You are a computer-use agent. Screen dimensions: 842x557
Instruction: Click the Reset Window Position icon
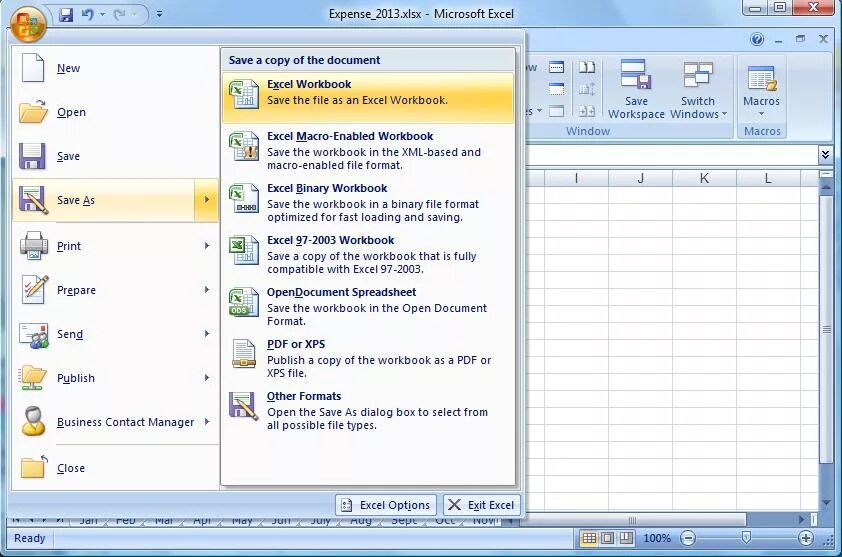point(587,111)
